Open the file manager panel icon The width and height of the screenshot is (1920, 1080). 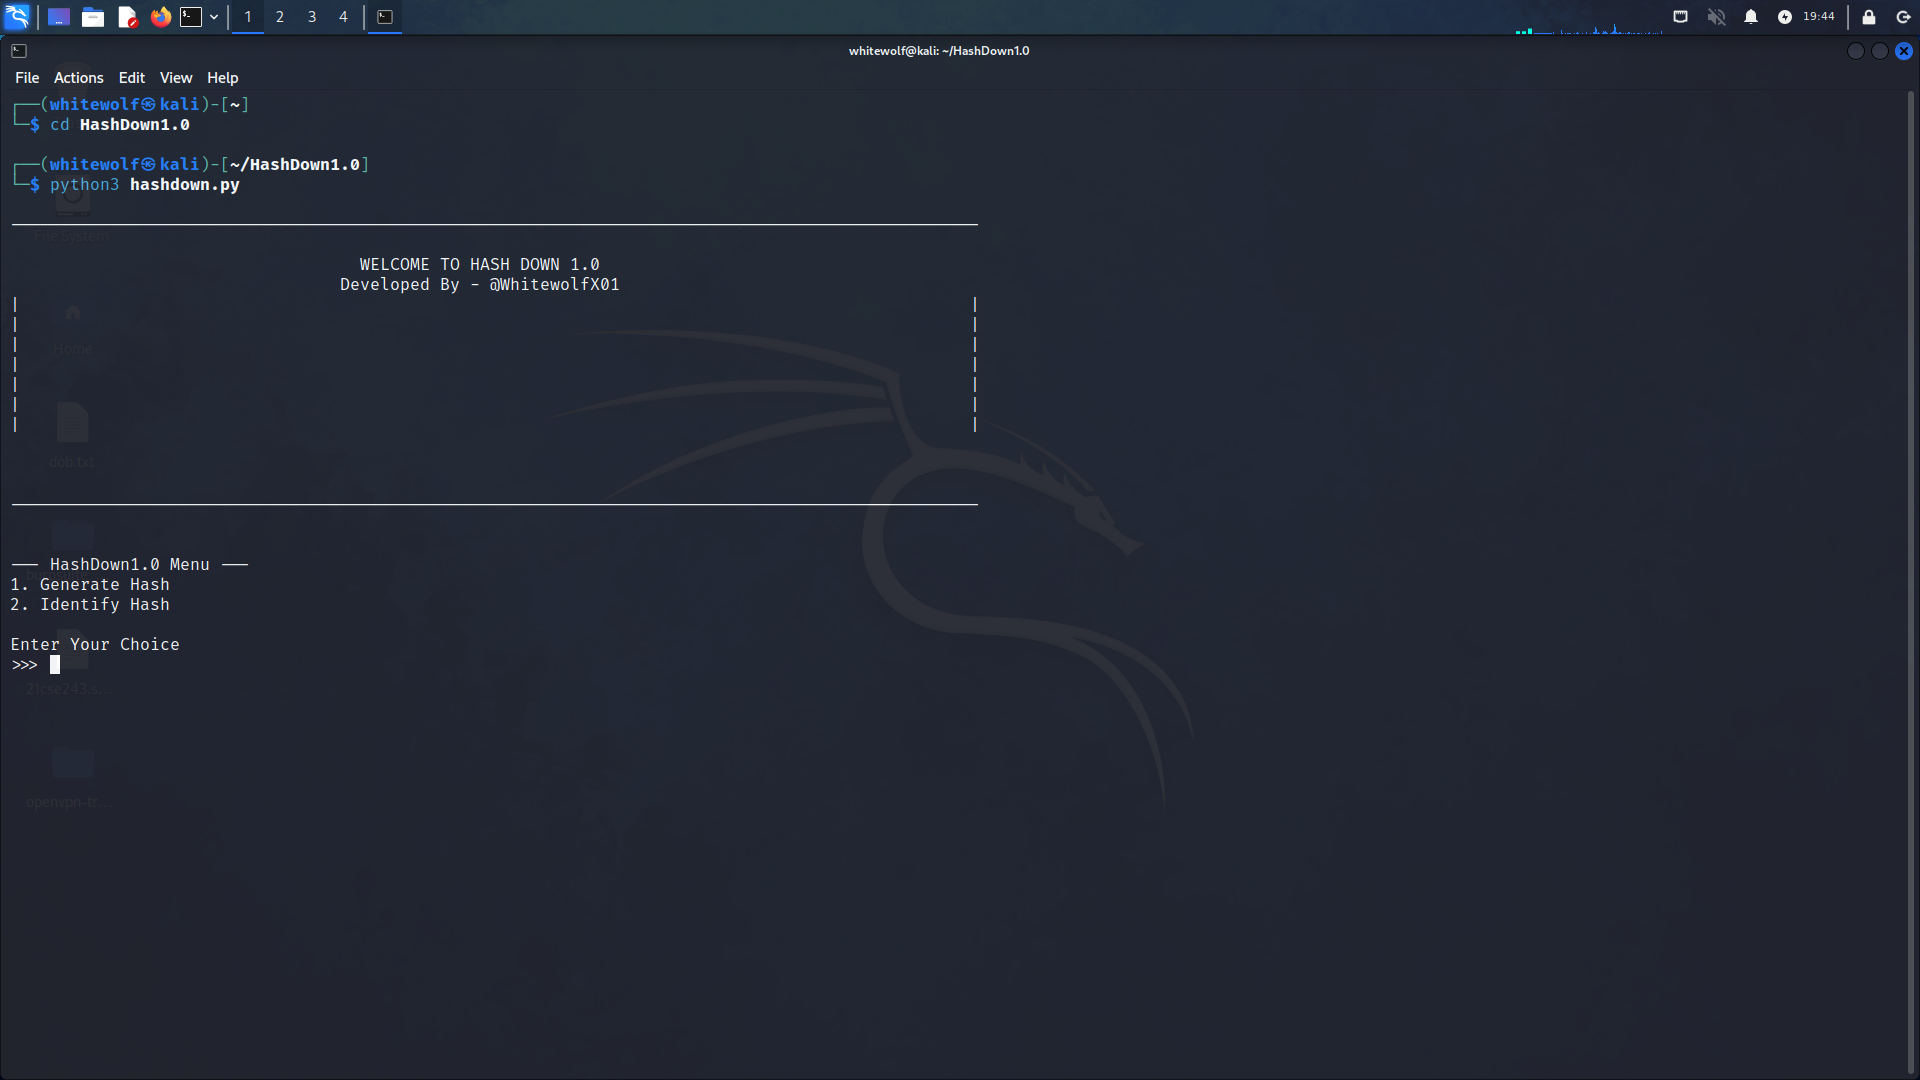[93, 17]
